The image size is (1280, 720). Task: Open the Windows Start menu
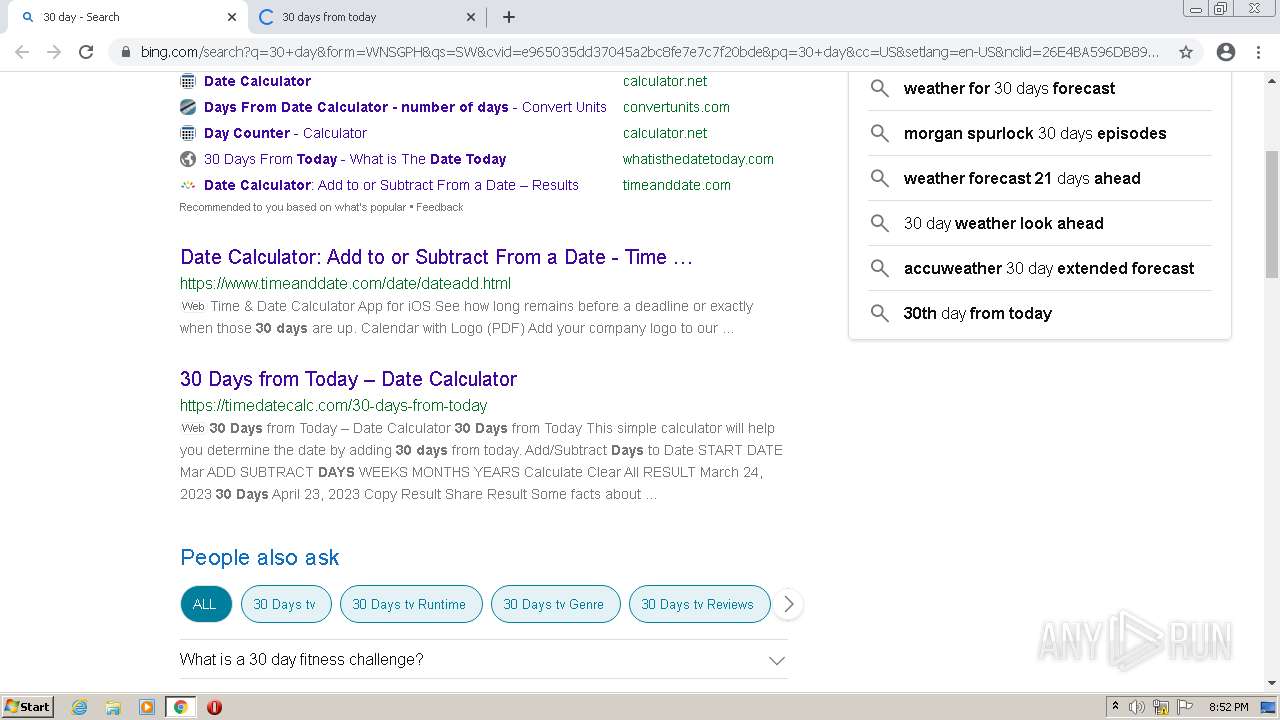point(27,707)
